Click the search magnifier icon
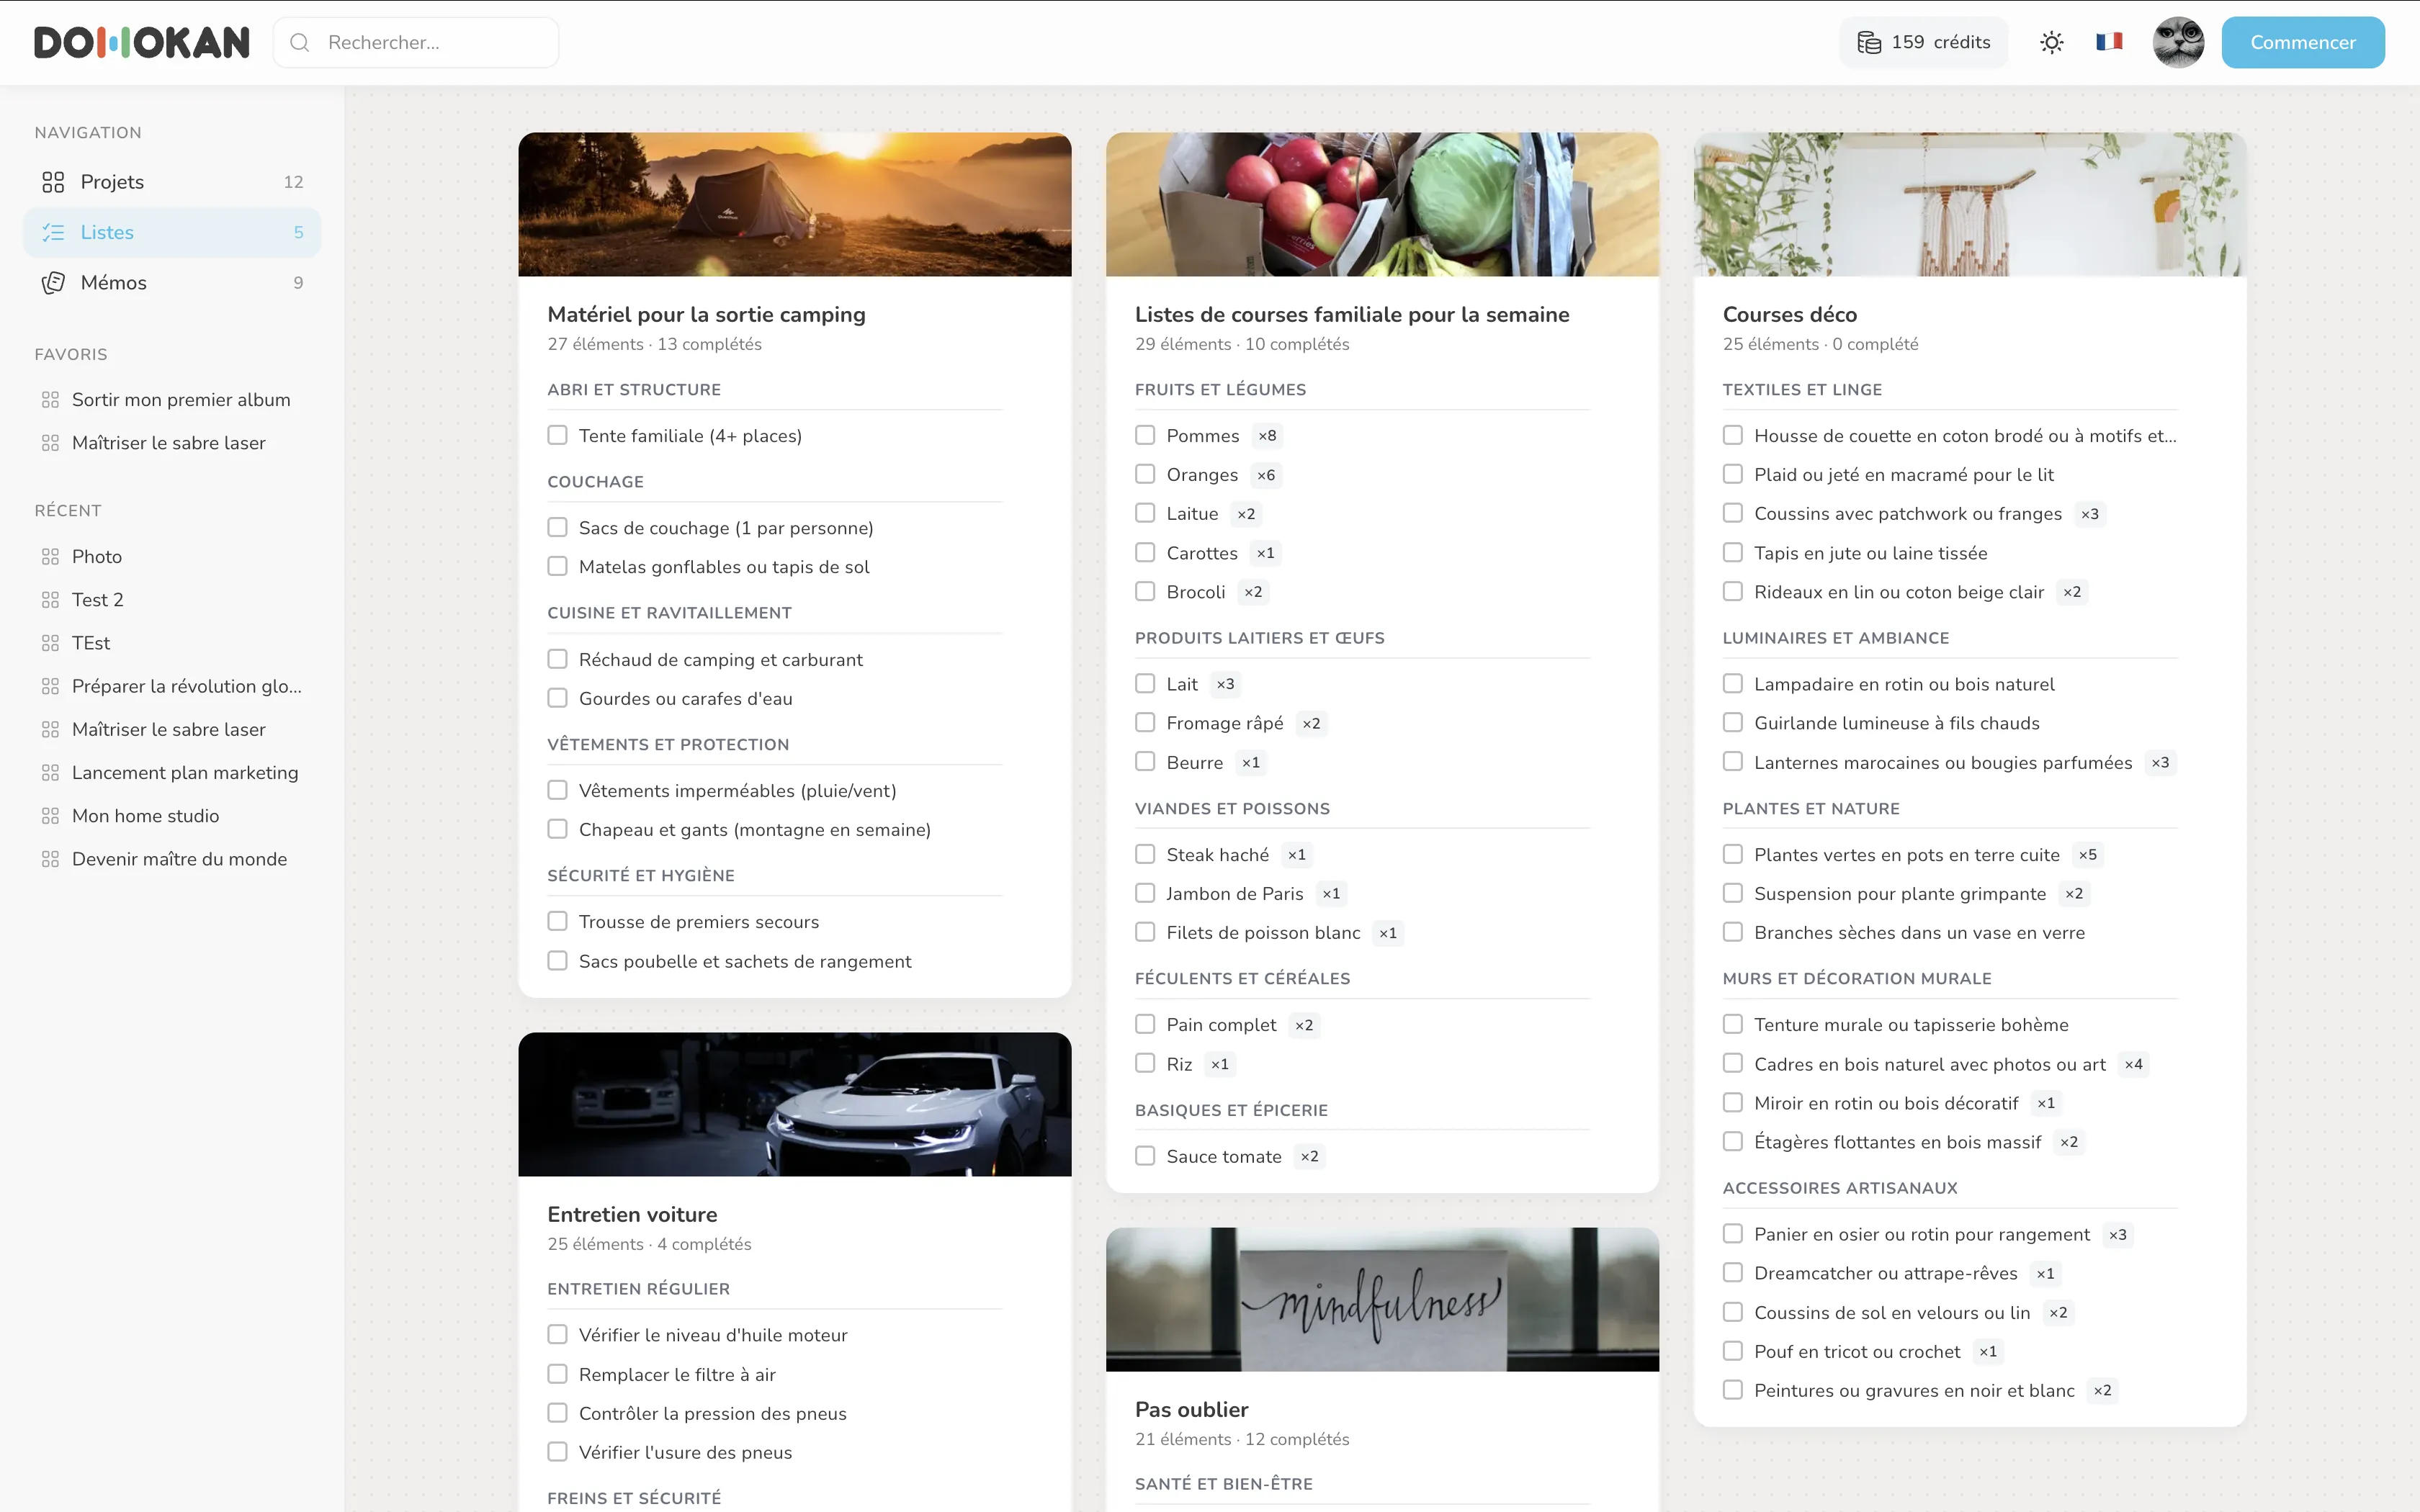Screen dimensions: 2420x1512 click(299, 42)
